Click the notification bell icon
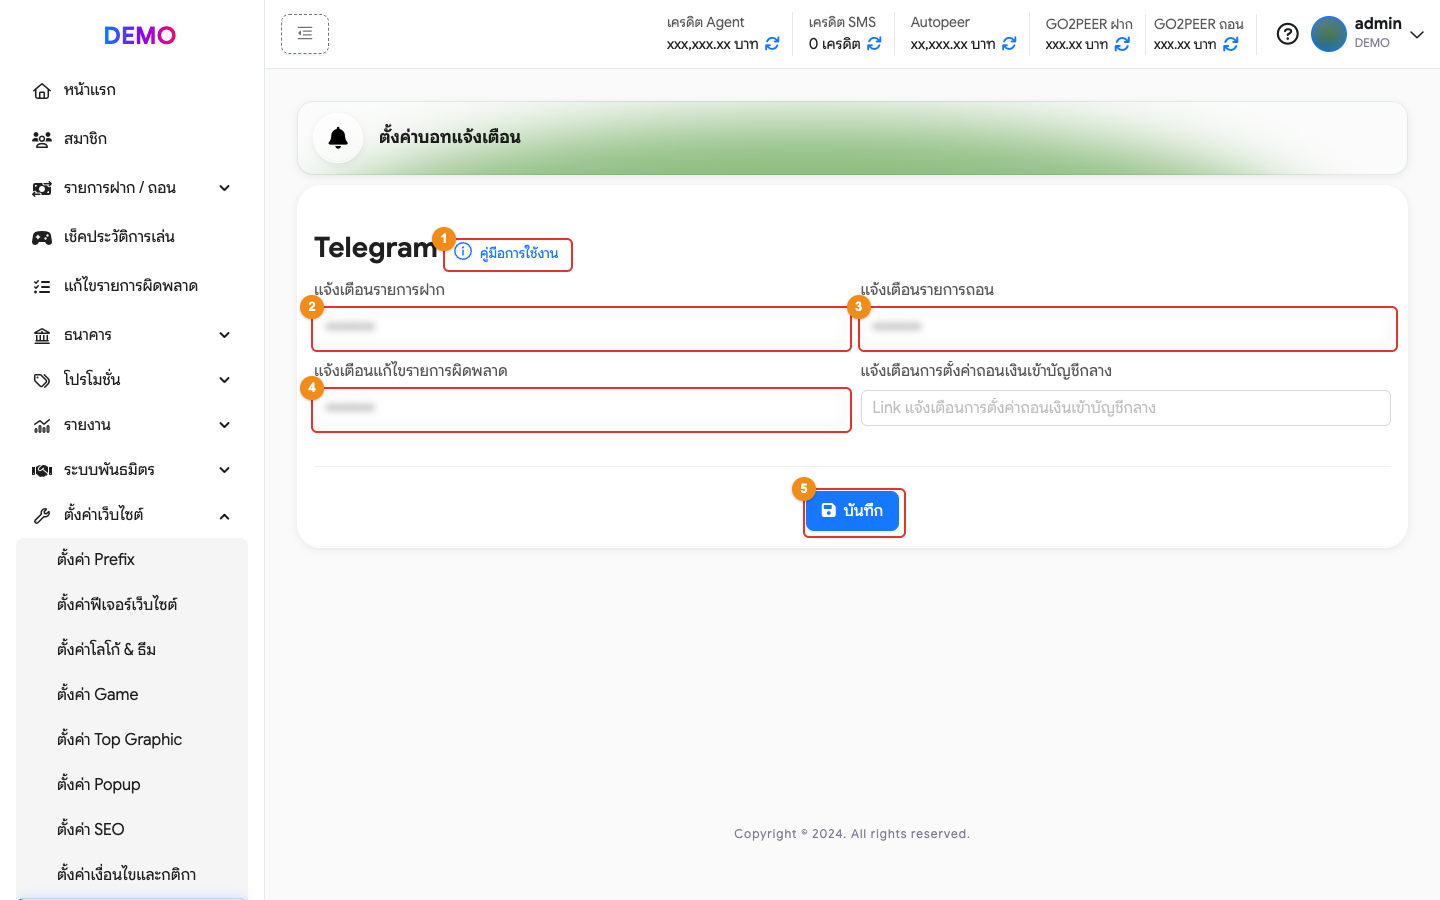The image size is (1440, 900). point(338,138)
